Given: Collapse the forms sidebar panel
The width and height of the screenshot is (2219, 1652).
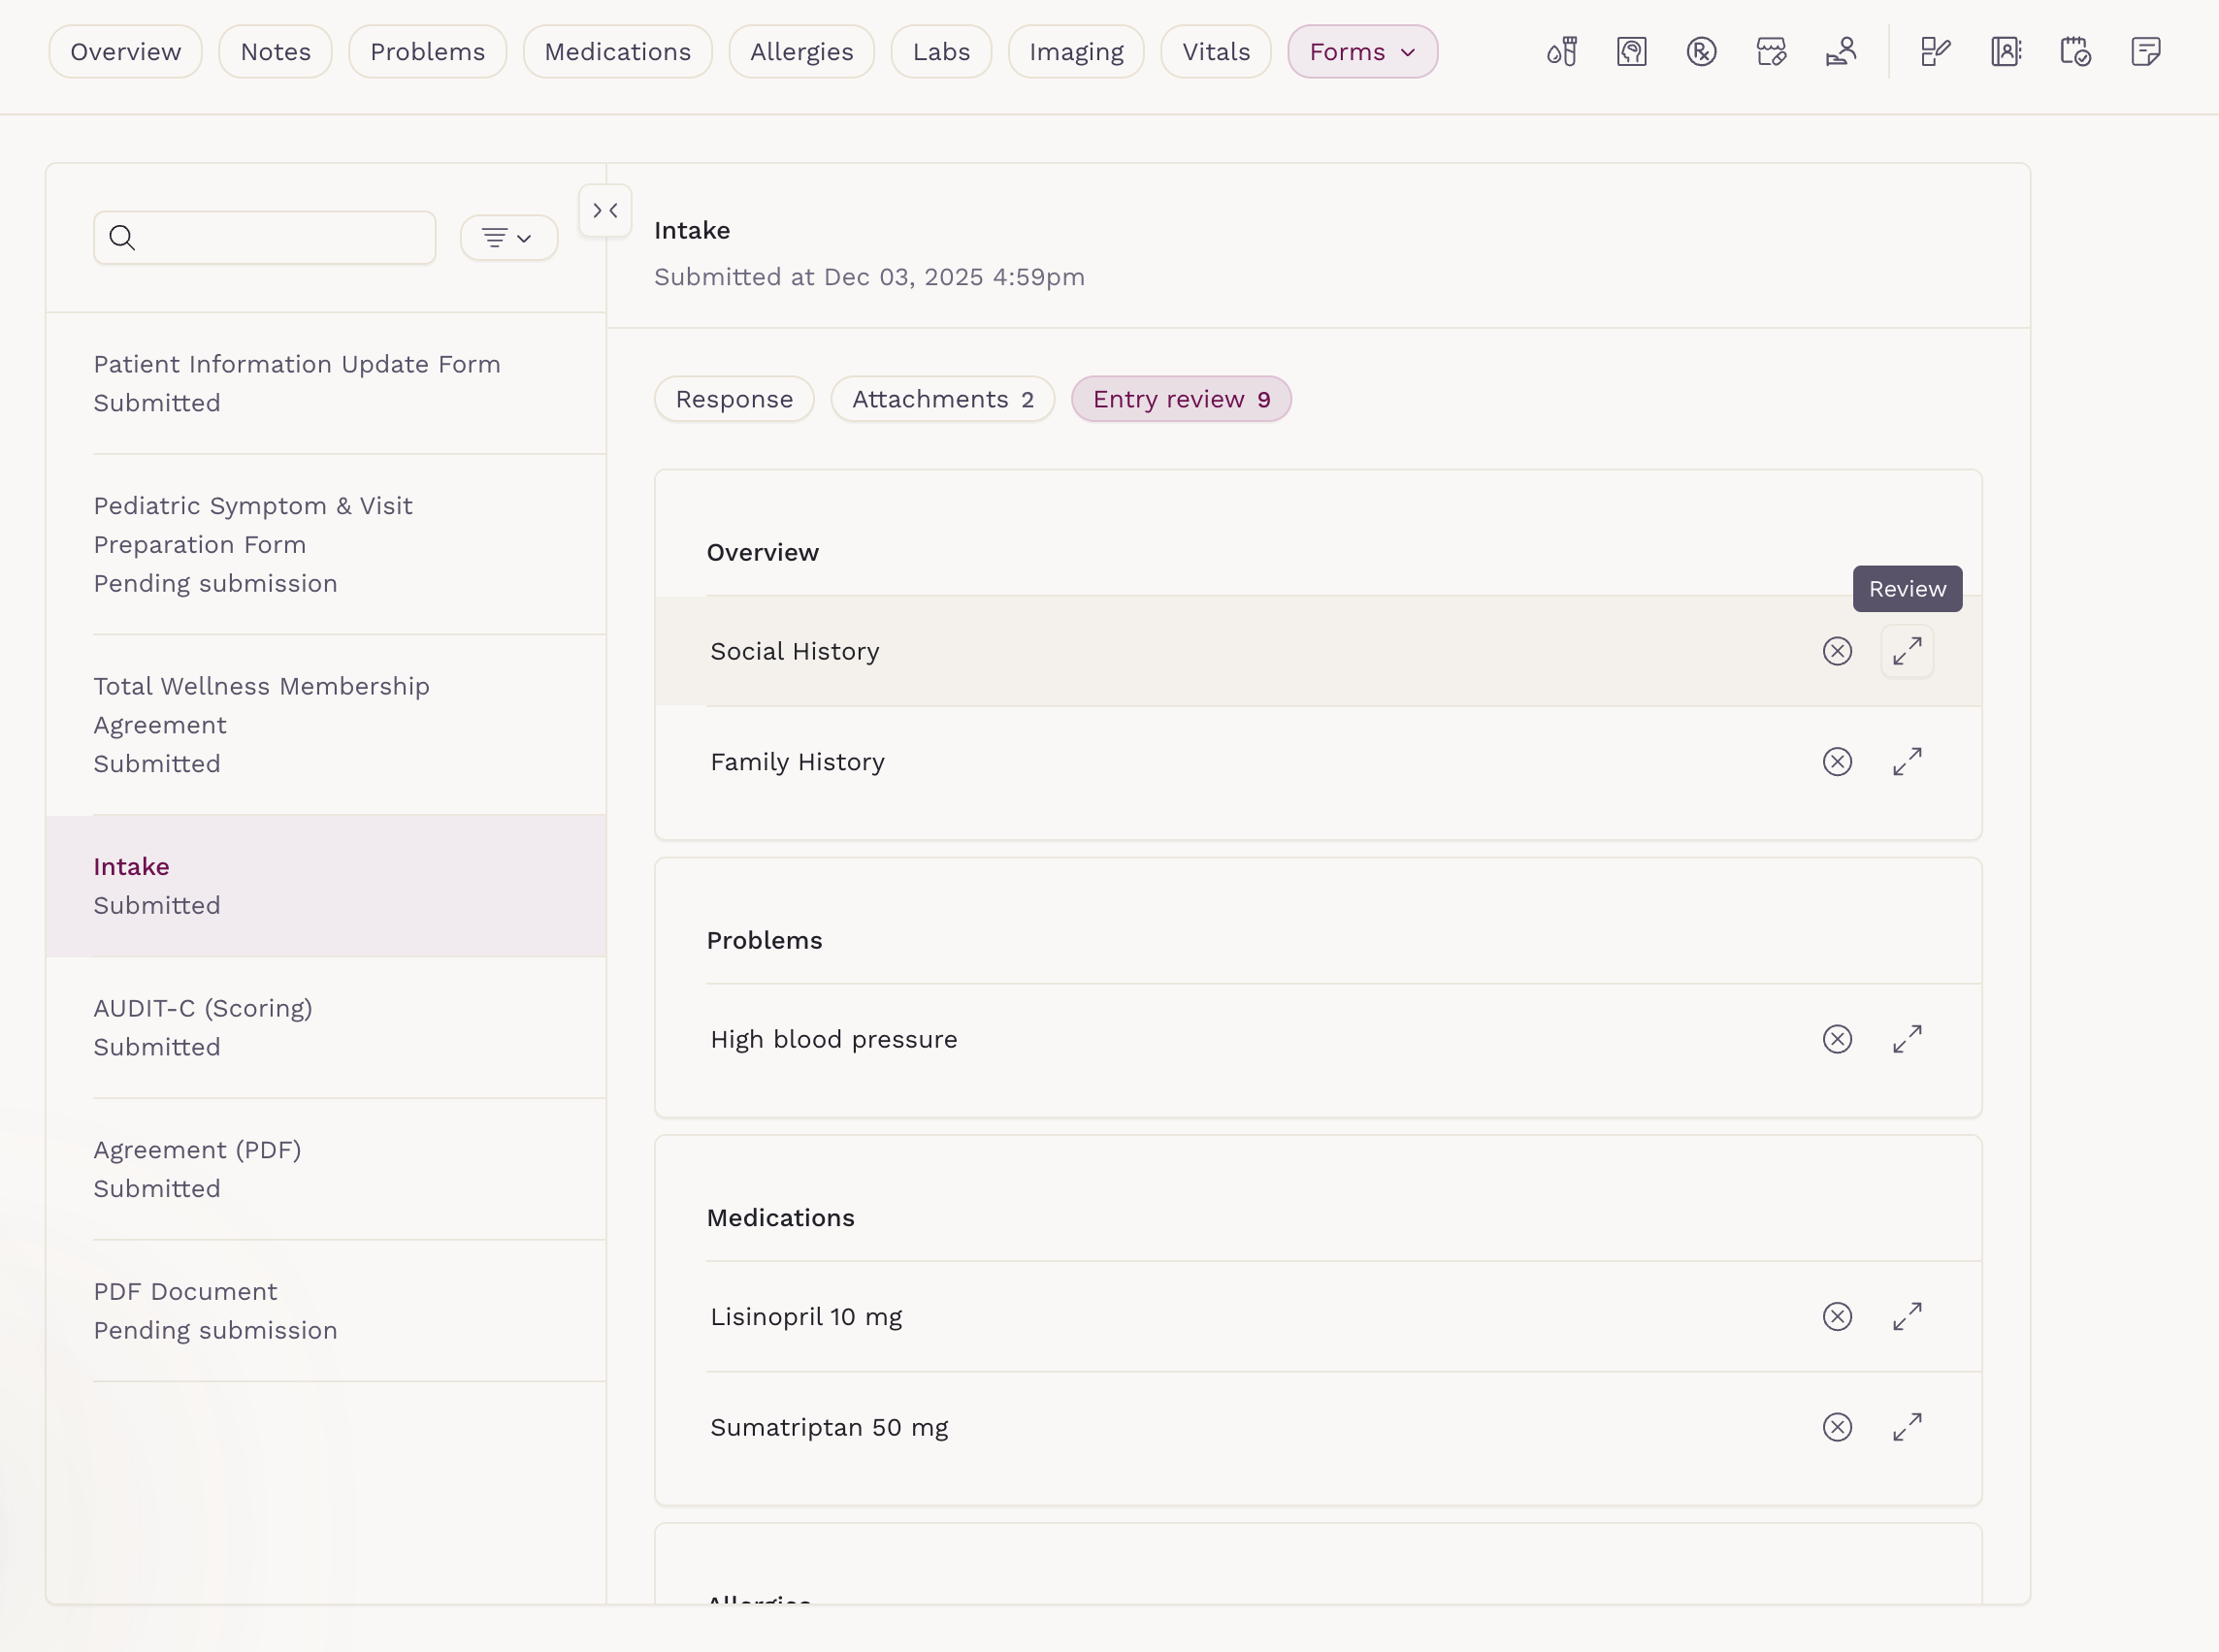Looking at the screenshot, I should [x=605, y=210].
